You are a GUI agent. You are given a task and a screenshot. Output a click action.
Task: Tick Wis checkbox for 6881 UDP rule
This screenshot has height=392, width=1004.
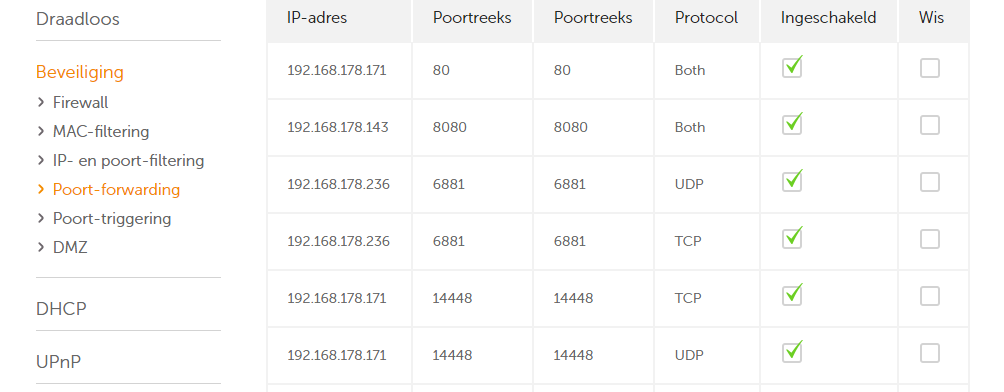tap(930, 182)
